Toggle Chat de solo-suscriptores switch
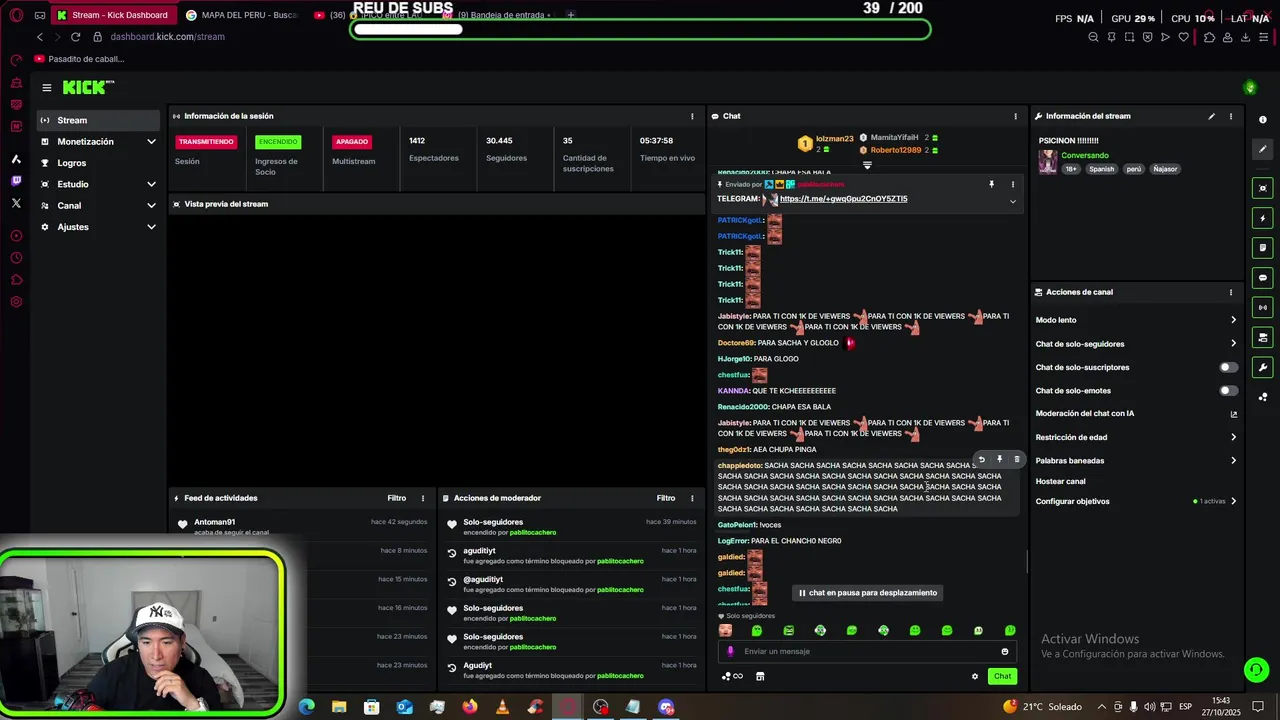Viewport: 1280px width, 720px height. click(1228, 367)
